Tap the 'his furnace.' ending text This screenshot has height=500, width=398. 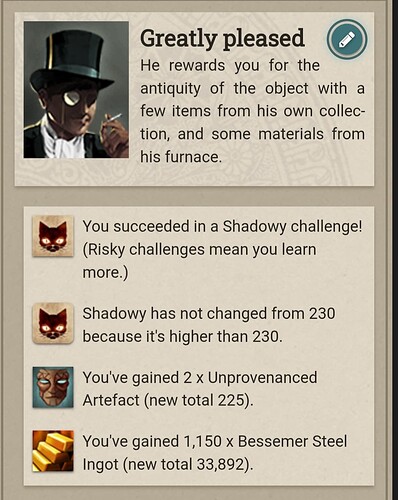(181, 157)
